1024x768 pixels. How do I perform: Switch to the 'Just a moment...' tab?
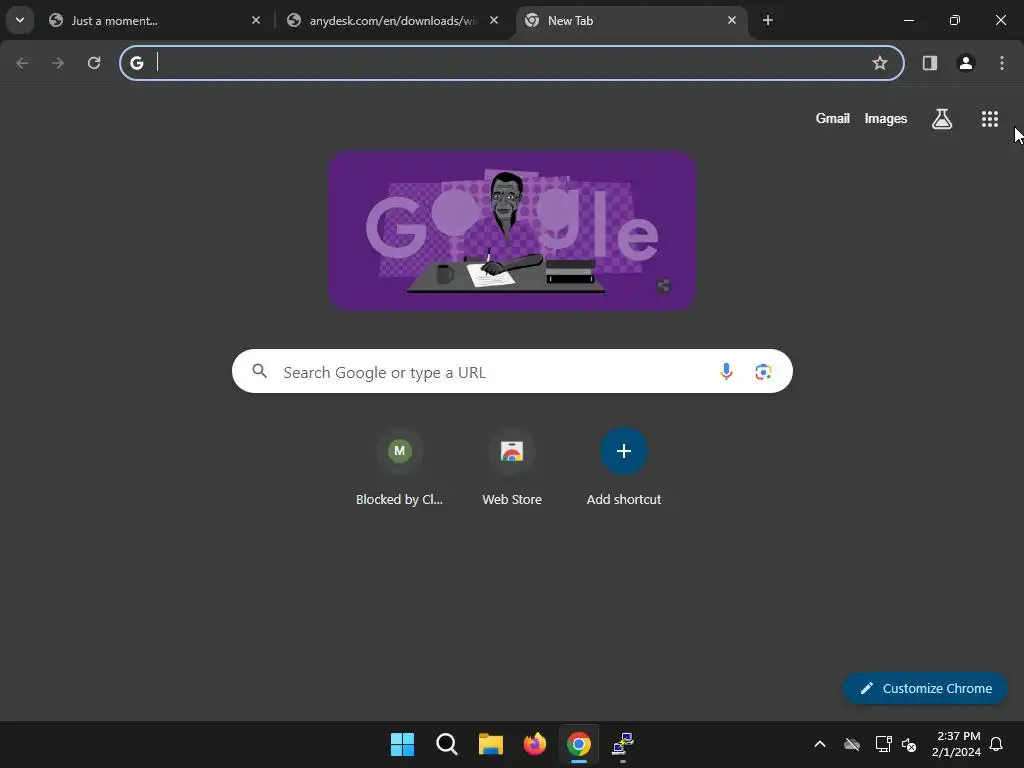[155, 21]
